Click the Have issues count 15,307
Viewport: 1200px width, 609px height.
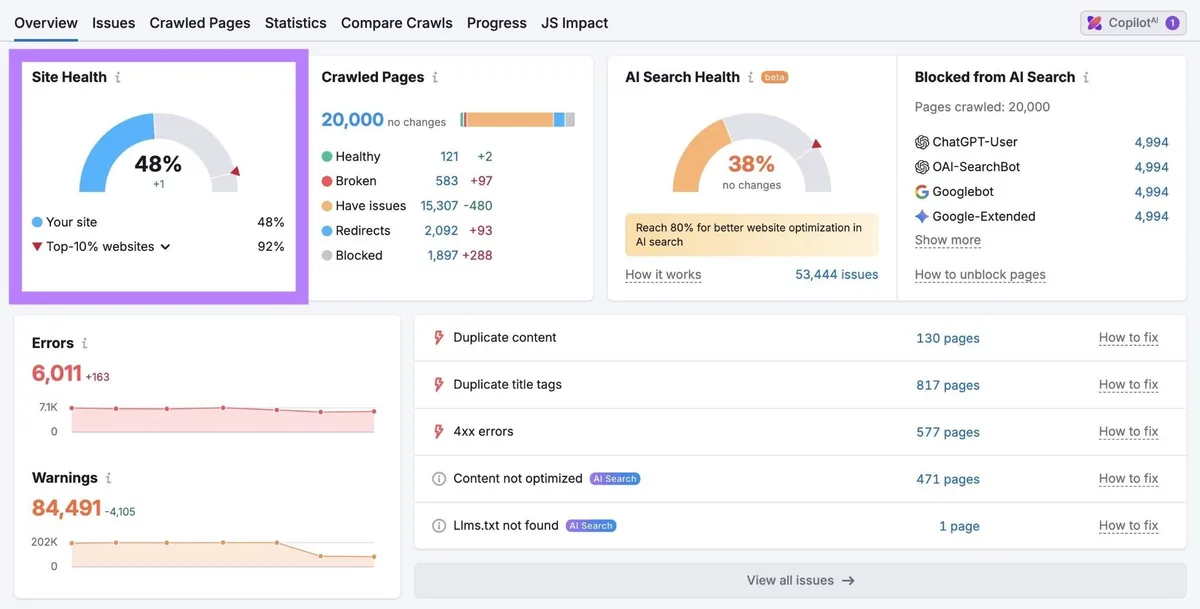[x=439, y=206]
